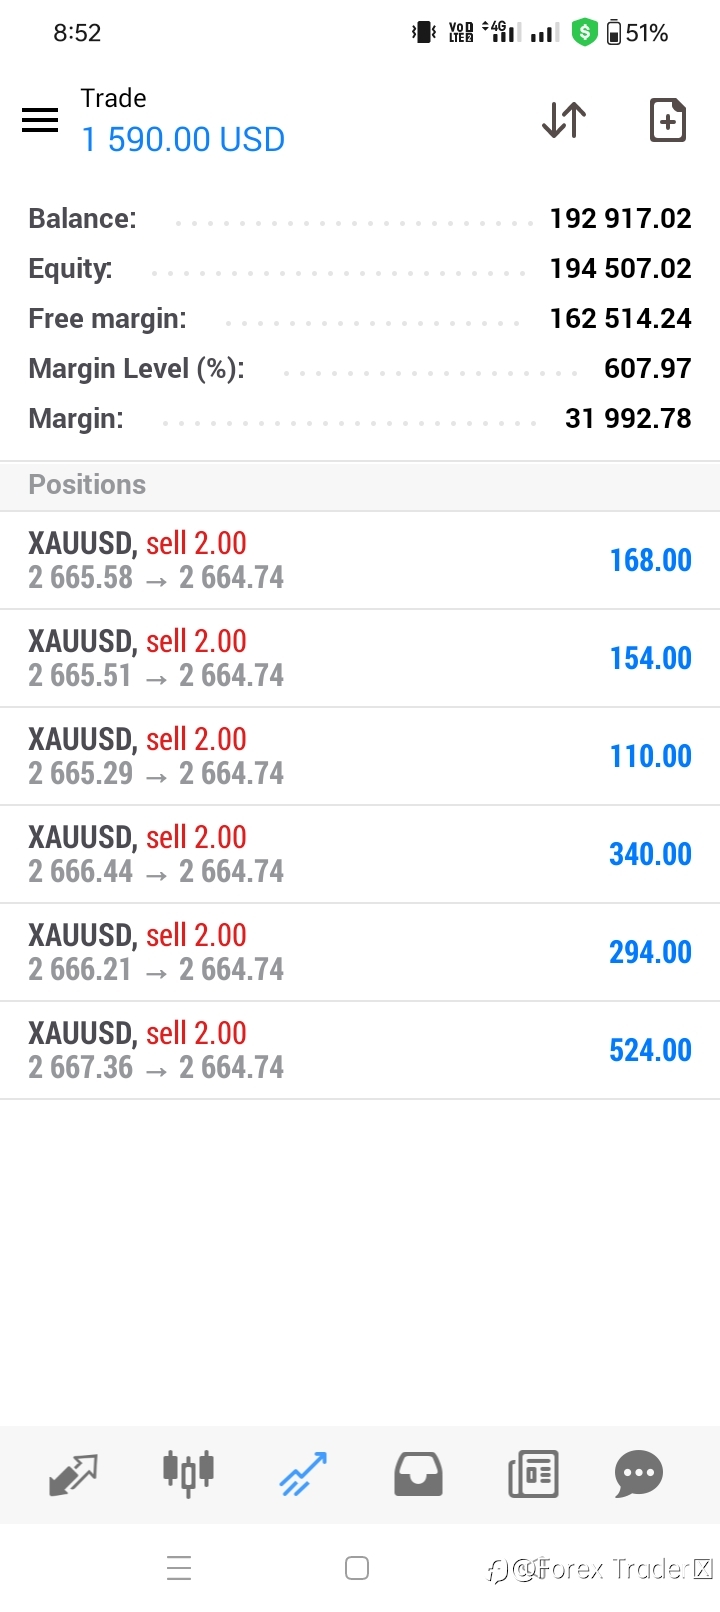720x1612 pixels.
Task: Open the History inbox icon
Action: 418,1474
